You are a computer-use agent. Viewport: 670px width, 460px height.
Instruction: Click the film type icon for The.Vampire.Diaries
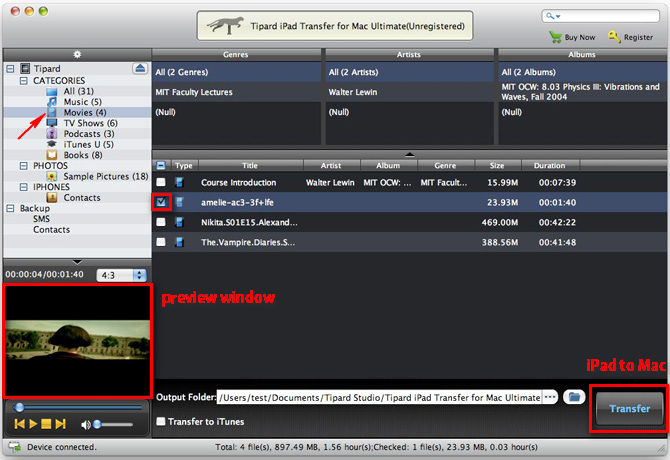179,242
